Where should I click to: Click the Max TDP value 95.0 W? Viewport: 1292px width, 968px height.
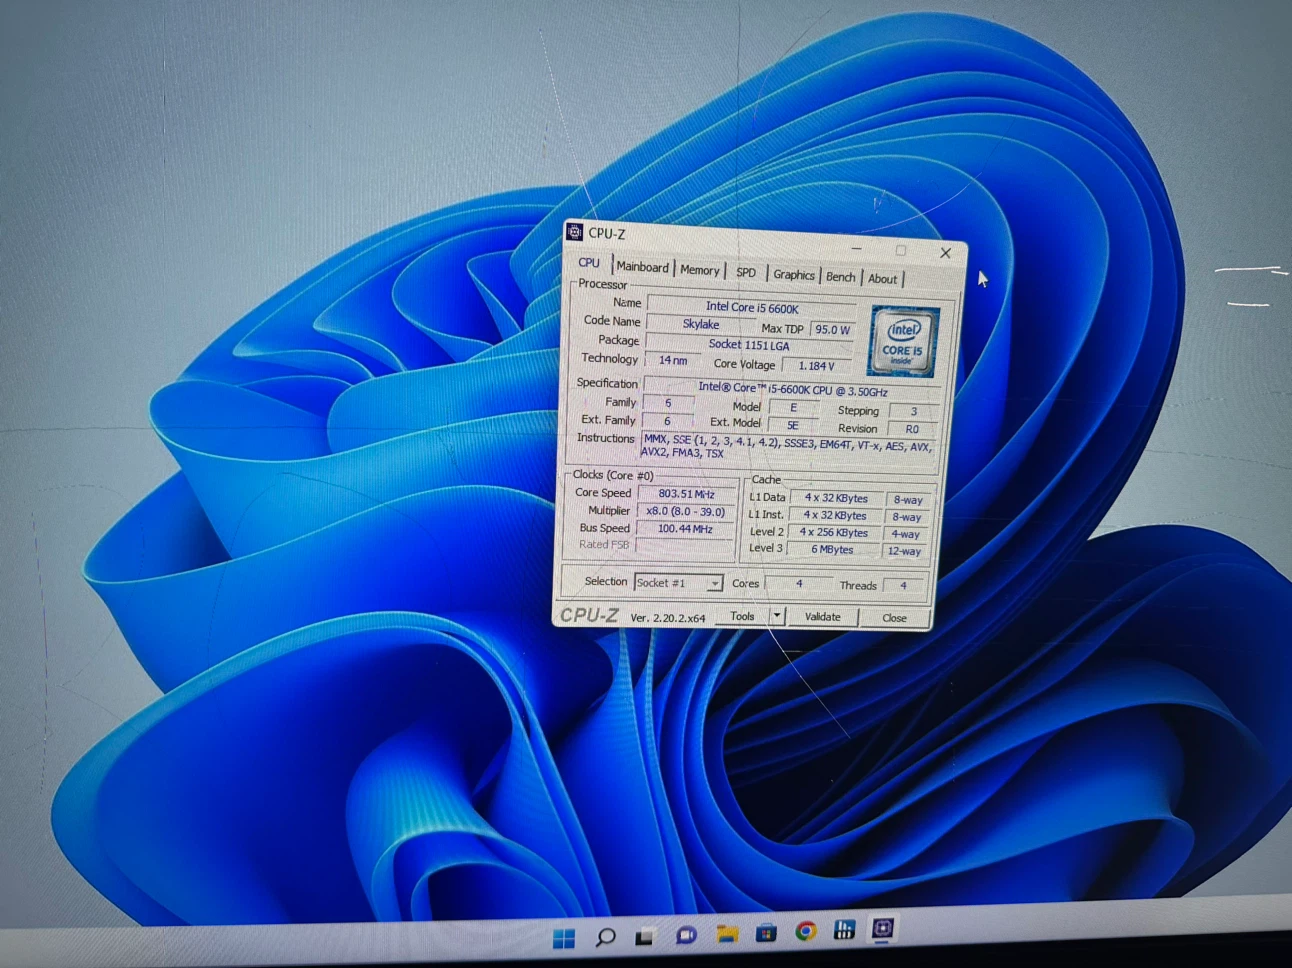tap(831, 329)
